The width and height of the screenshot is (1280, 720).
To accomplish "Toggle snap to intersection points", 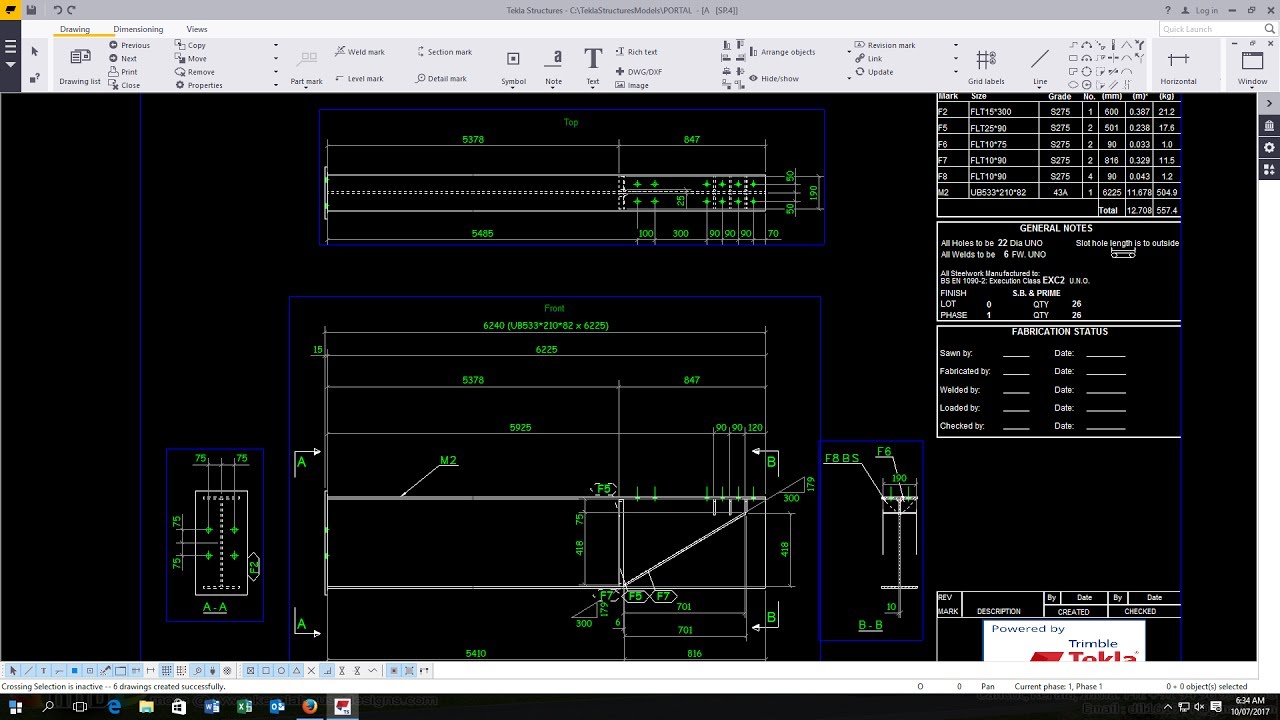I will [311, 670].
